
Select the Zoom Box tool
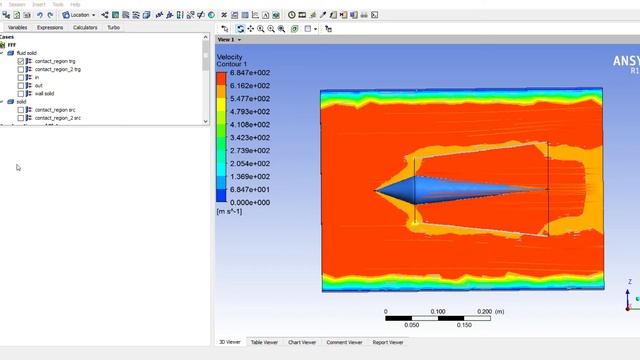271,29
